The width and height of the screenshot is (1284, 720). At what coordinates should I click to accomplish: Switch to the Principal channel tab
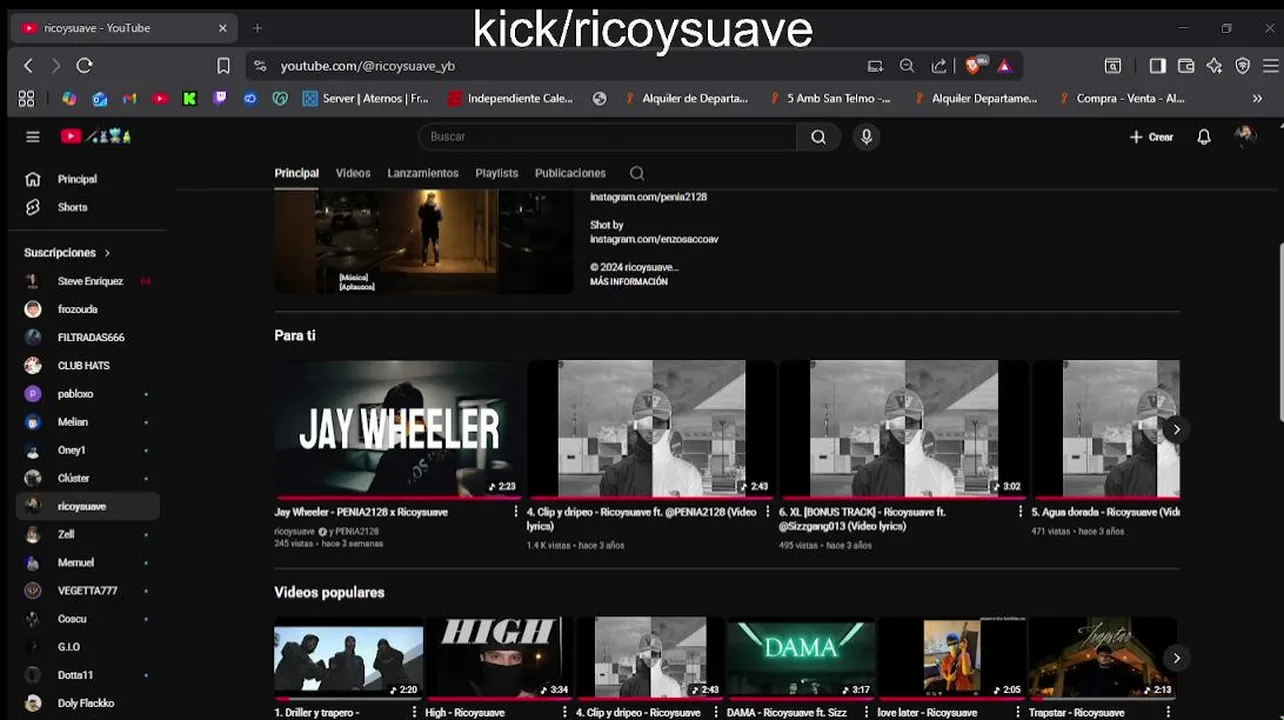[x=297, y=173]
